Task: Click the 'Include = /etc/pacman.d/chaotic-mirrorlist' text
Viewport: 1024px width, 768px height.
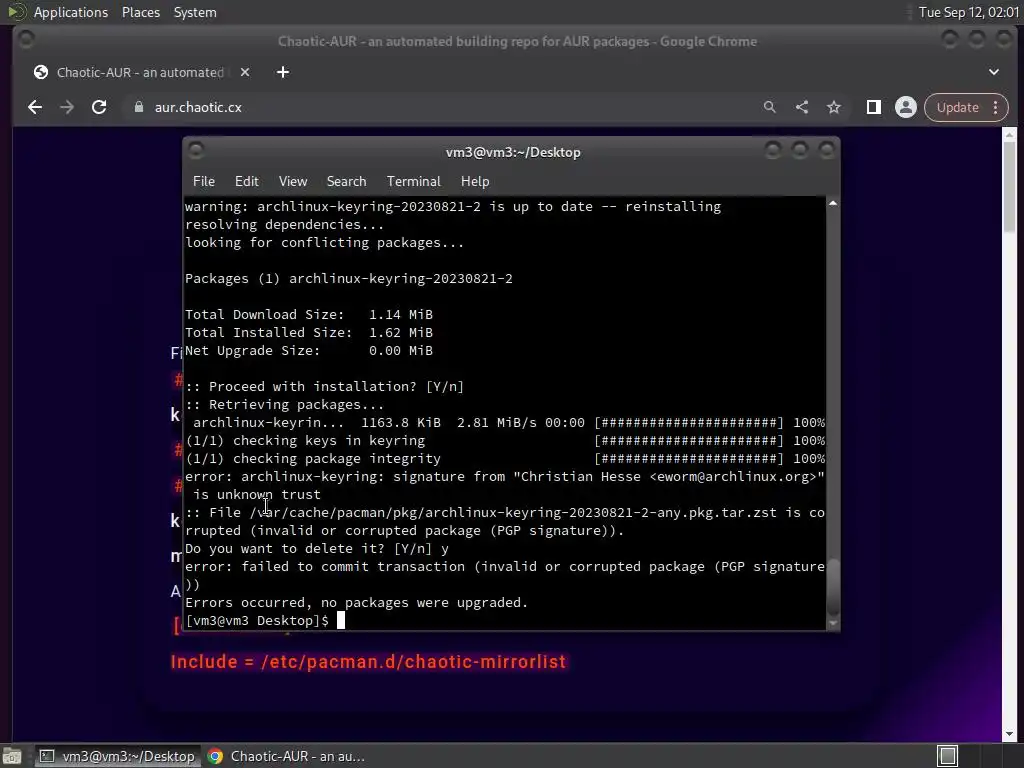Action: pyautogui.click(x=368, y=662)
